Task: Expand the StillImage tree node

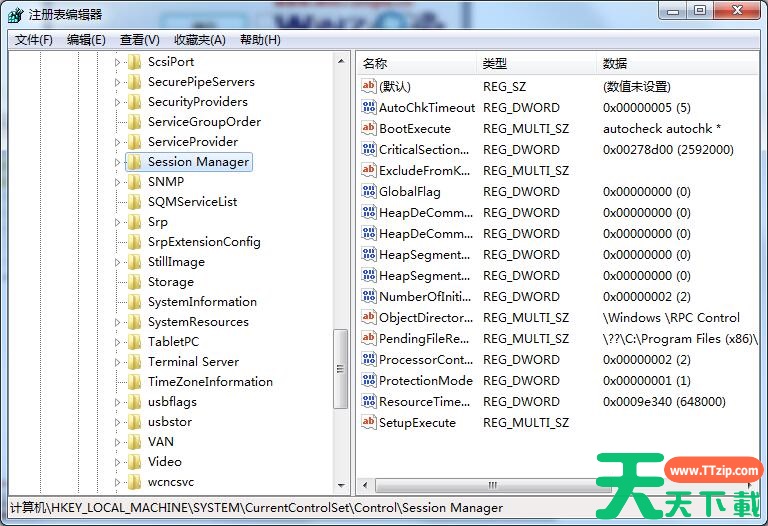Action: tap(117, 262)
